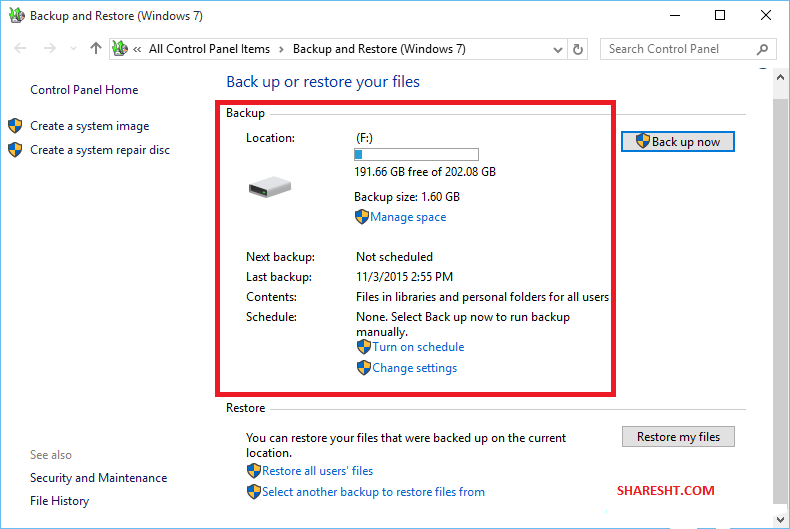This screenshot has height=529, width=790.
Task: Click All Control Panel Items breadcrumb
Action: tap(209, 49)
